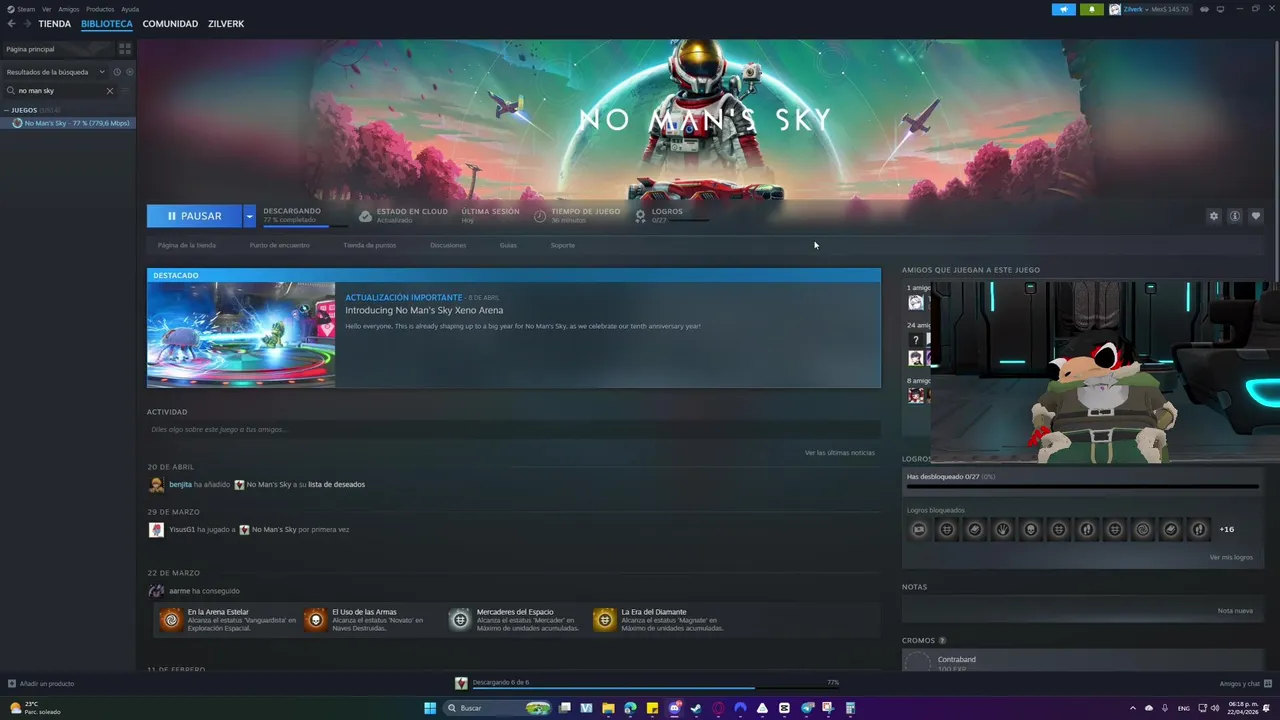Open the Steam menu
Viewport: 1280px width, 720px height.
coord(26,9)
